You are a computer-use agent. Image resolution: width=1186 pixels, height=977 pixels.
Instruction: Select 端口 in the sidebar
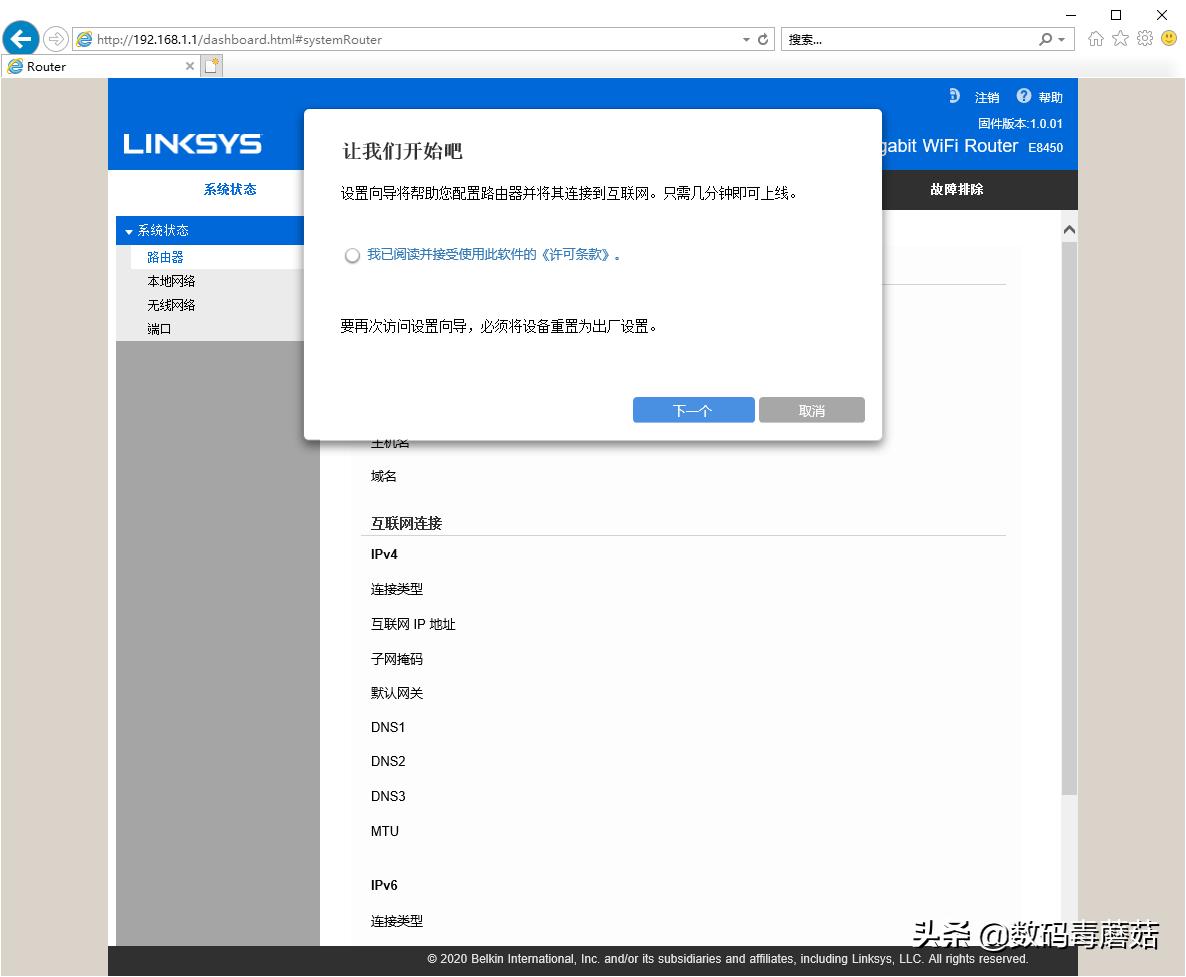[159, 329]
